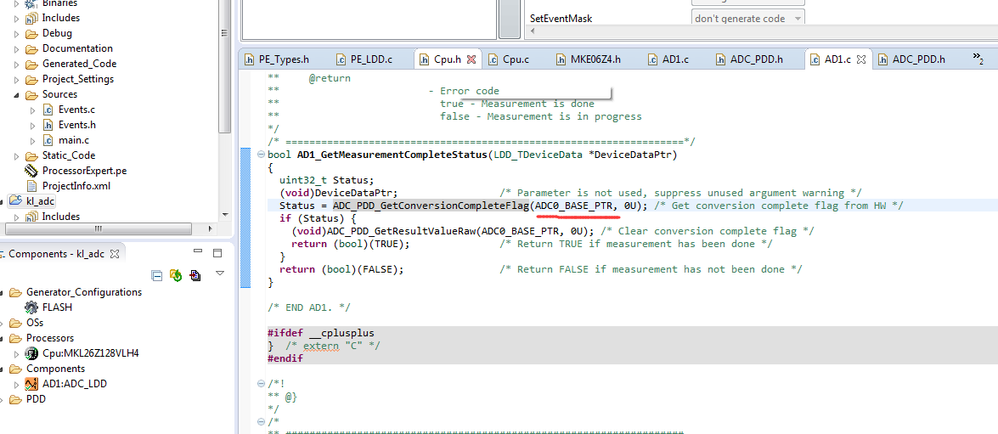998x434 pixels.
Task: Close the active AD1.c editor tab
Action: 861,59
